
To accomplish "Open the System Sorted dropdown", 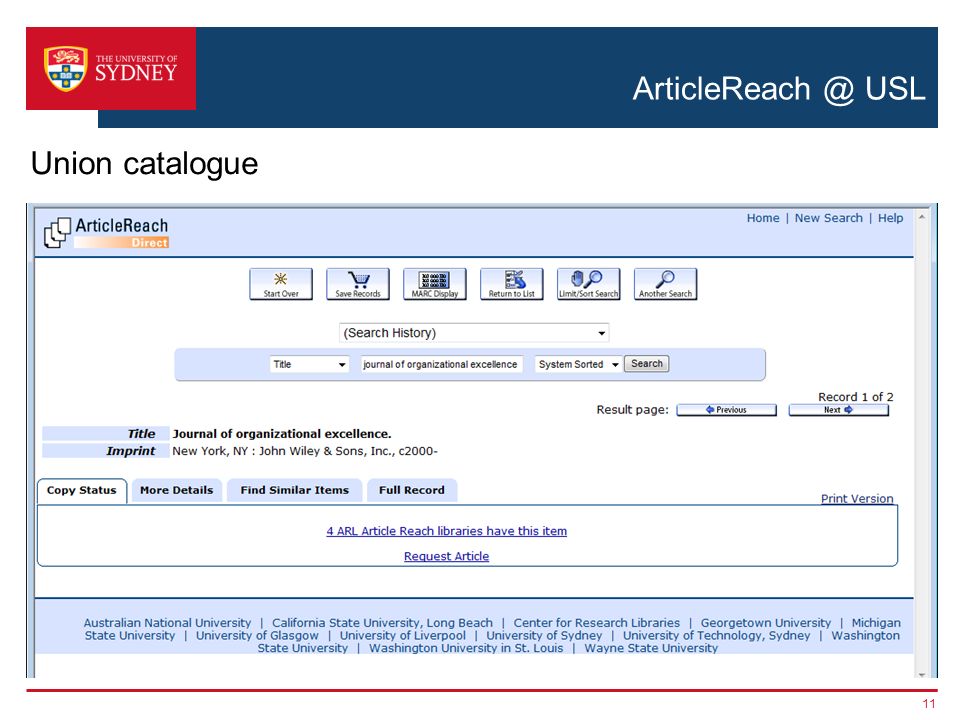I will click(578, 364).
